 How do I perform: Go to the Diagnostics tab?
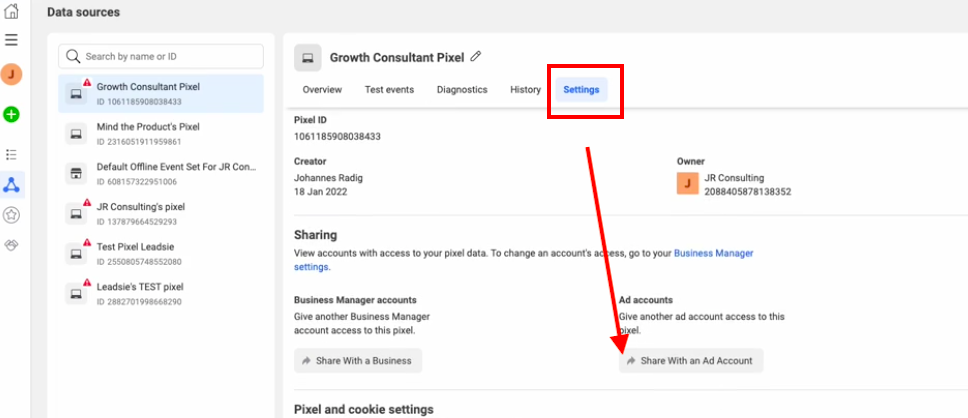462,90
